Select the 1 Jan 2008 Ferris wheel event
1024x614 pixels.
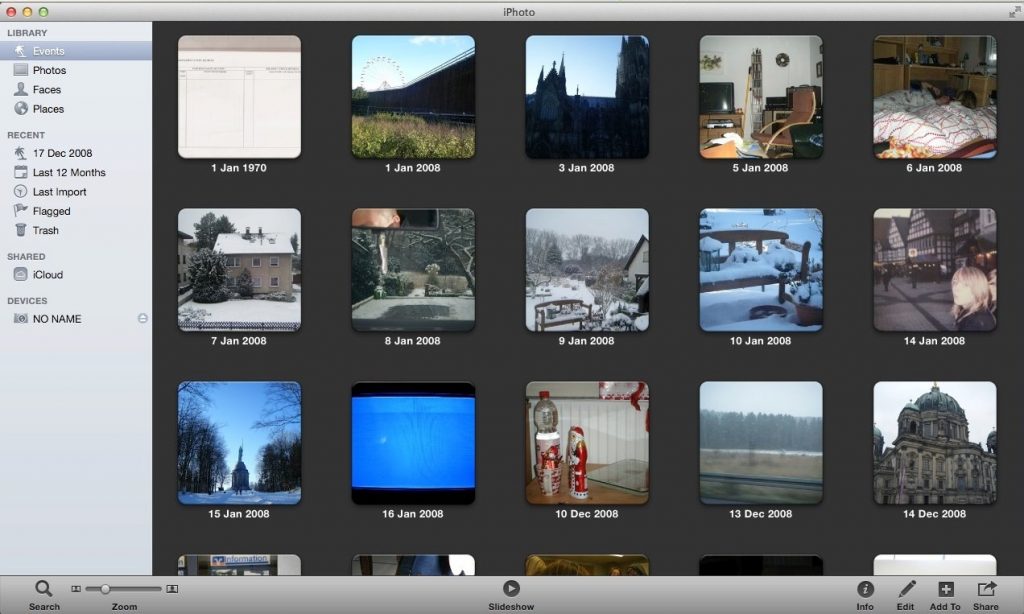413,97
